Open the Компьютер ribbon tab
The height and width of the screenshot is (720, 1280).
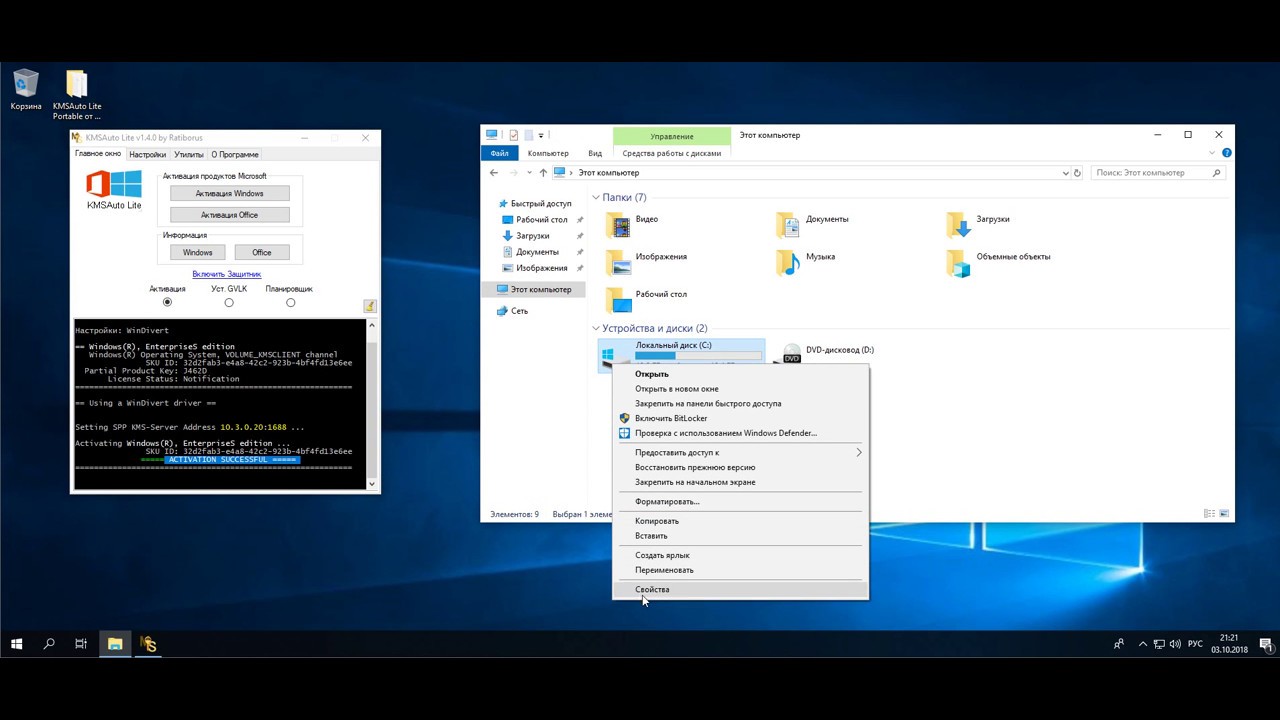coord(548,153)
